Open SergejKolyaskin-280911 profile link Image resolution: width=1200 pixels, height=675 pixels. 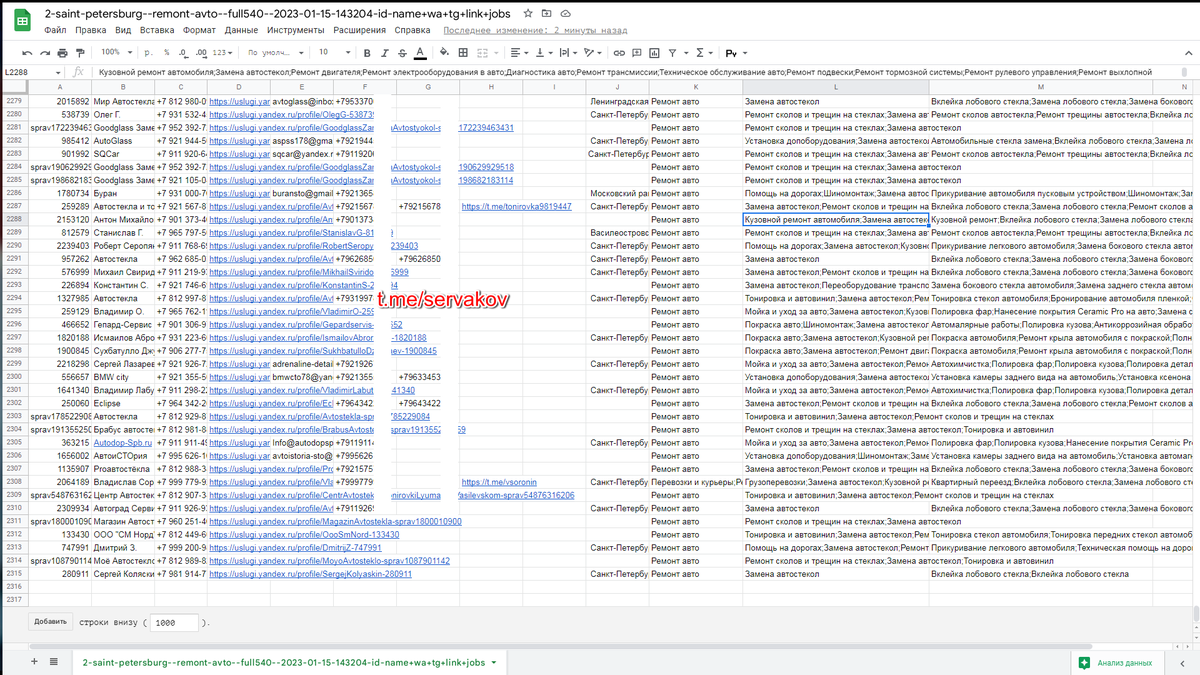tap(310, 574)
